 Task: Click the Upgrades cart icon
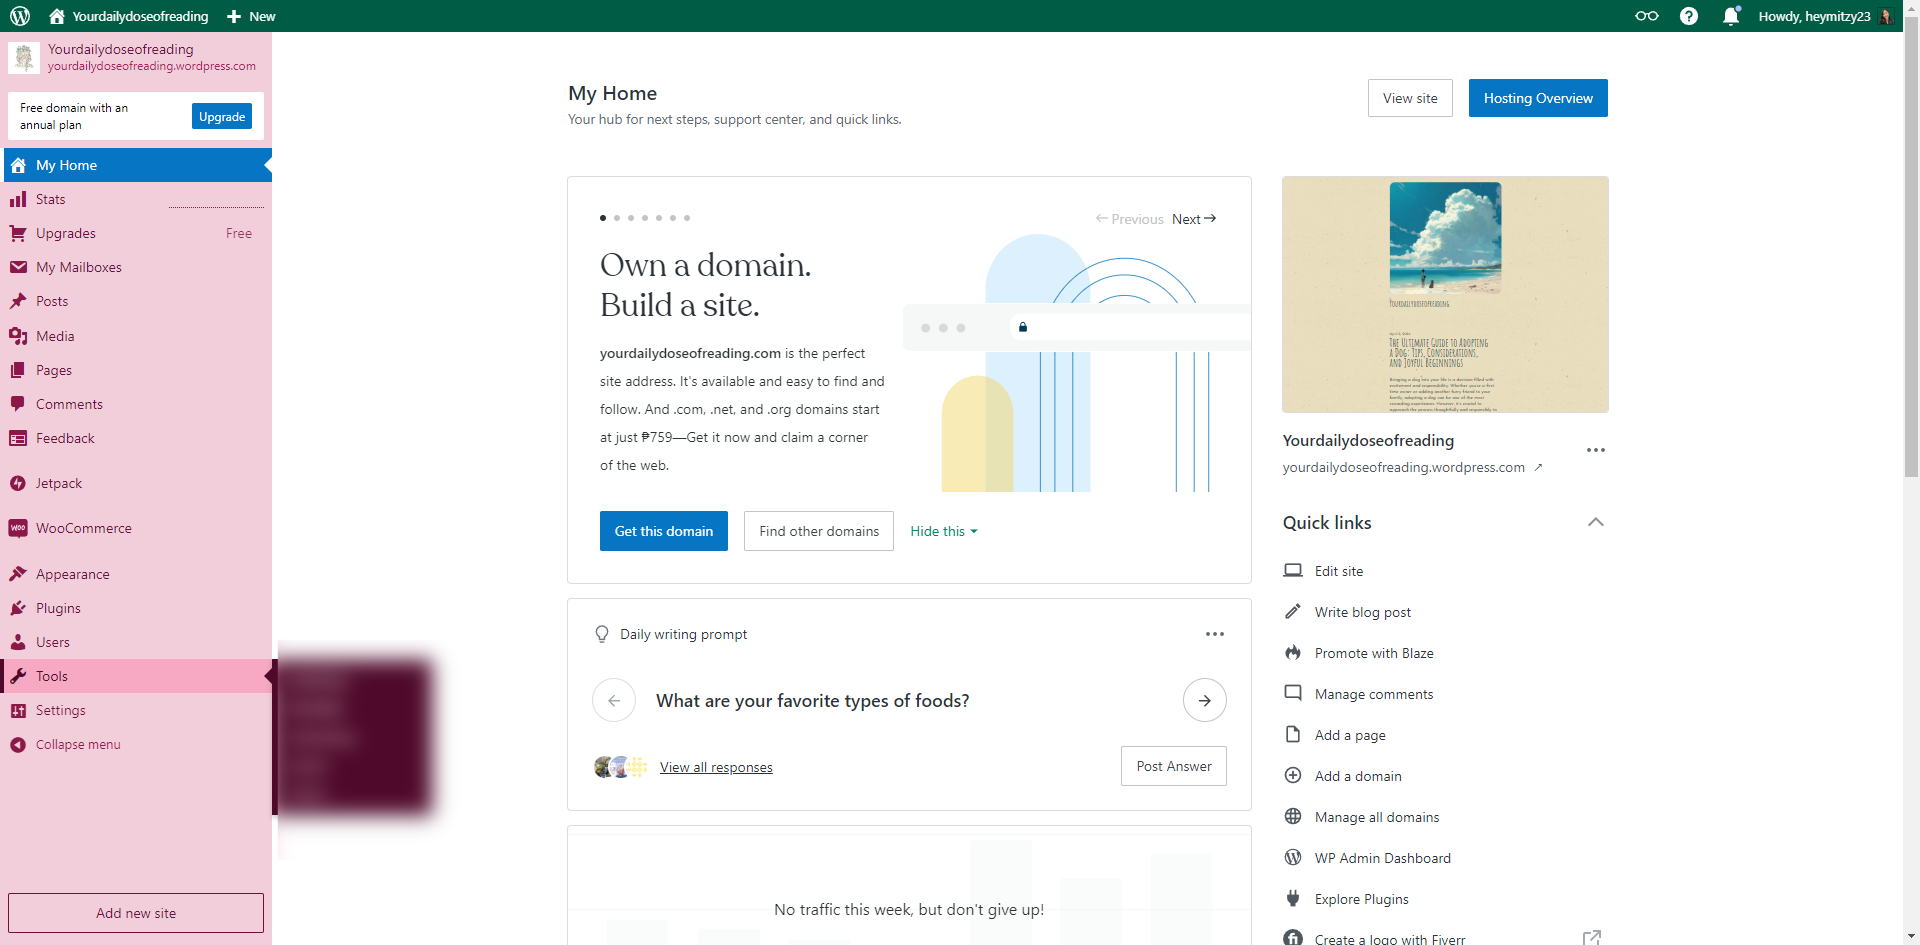tap(18, 233)
